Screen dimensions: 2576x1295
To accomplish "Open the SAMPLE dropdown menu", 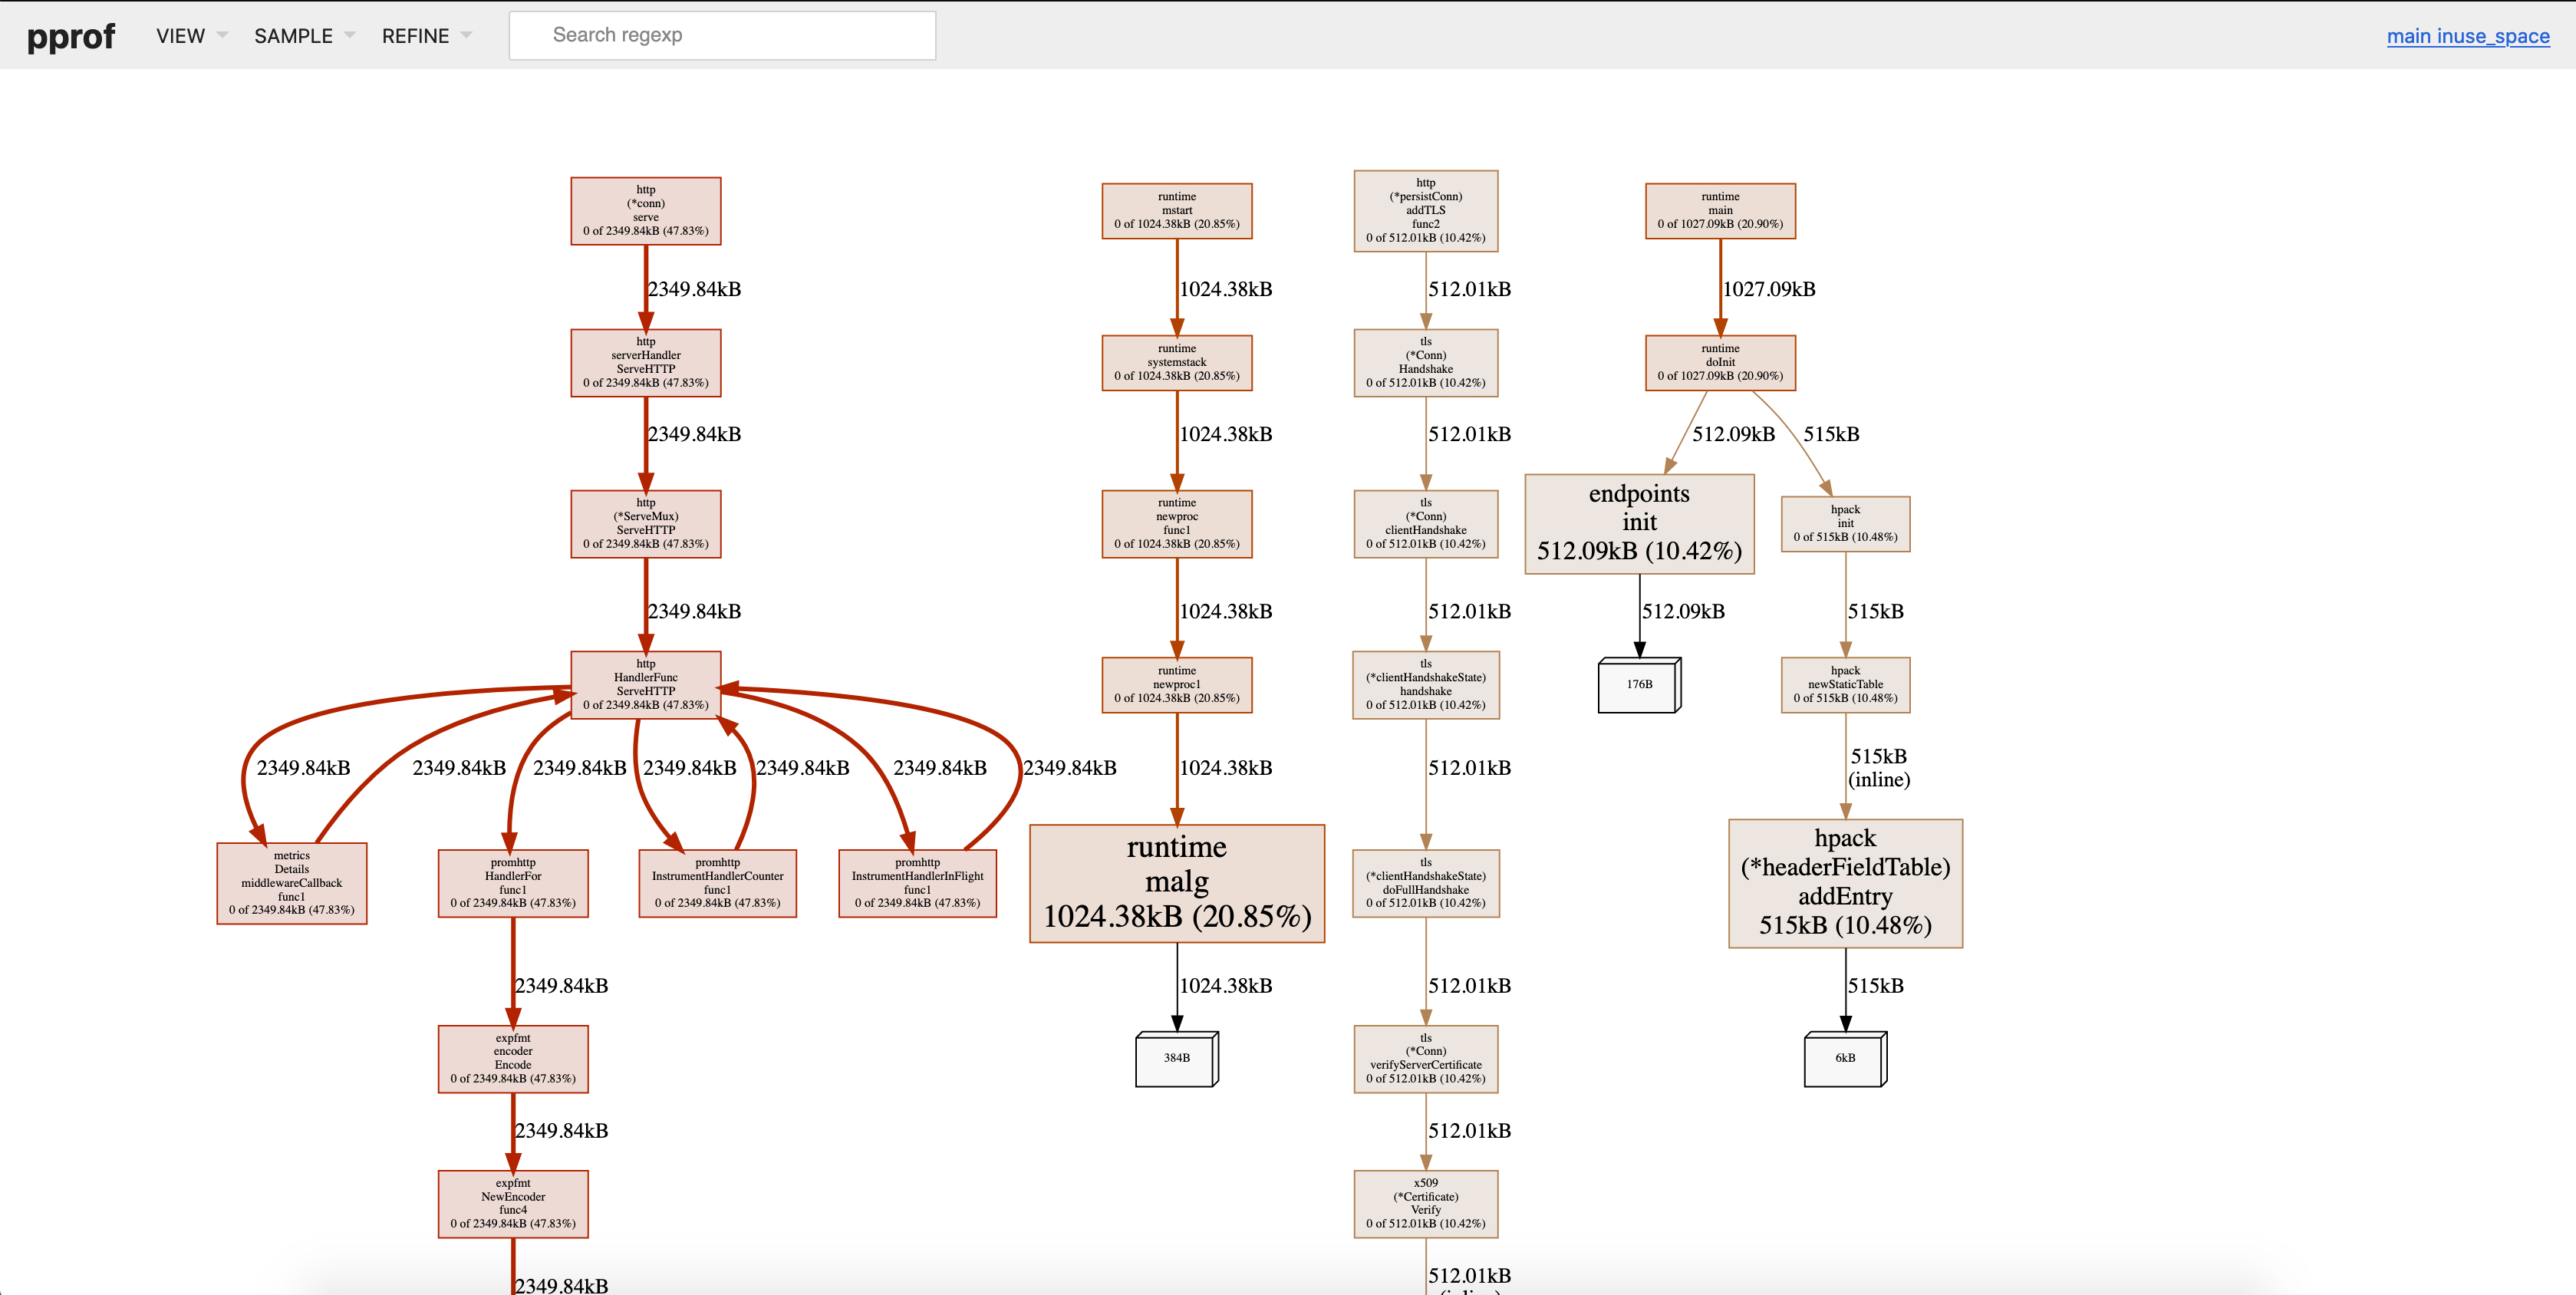I will (x=304, y=36).
